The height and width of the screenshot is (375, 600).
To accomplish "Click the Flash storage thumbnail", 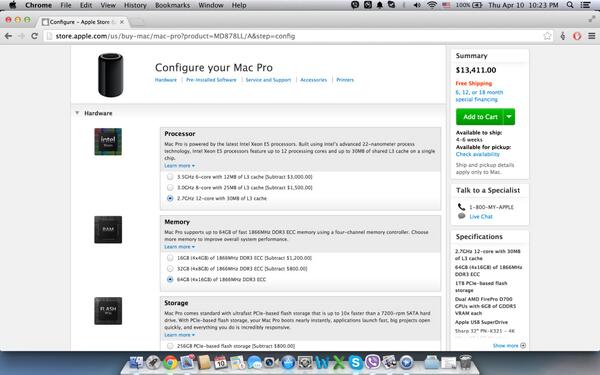I will tap(108, 311).
